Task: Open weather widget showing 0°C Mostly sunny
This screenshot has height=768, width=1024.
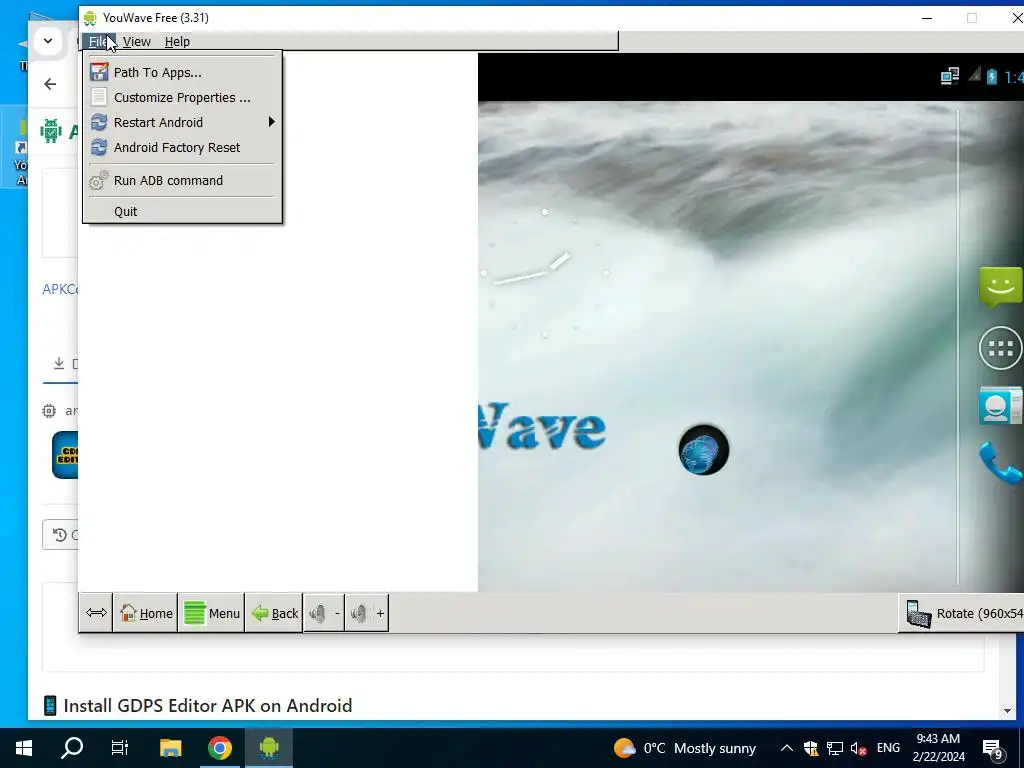Action: (x=684, y=748)
